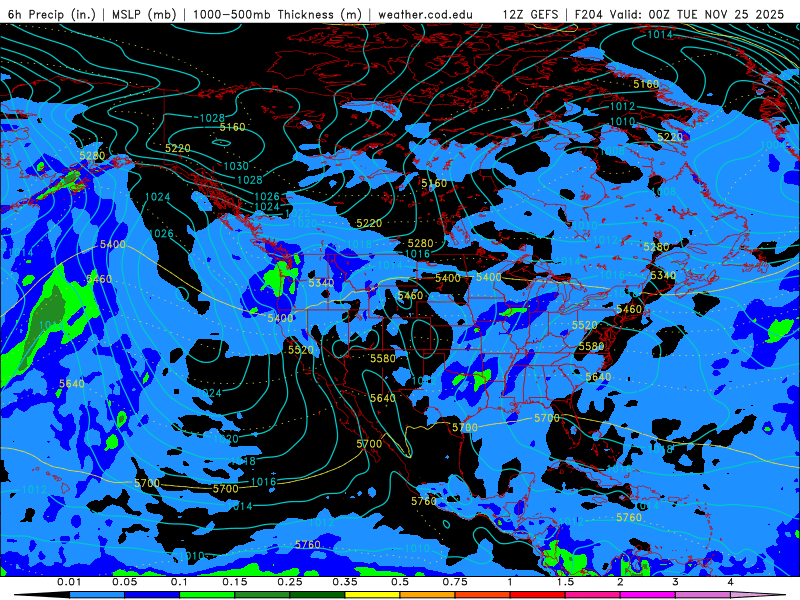Screen dimensions: 800x600
Task: Pick the hot pink 1.5–2 legend swatch
Action: coord(593,595)
